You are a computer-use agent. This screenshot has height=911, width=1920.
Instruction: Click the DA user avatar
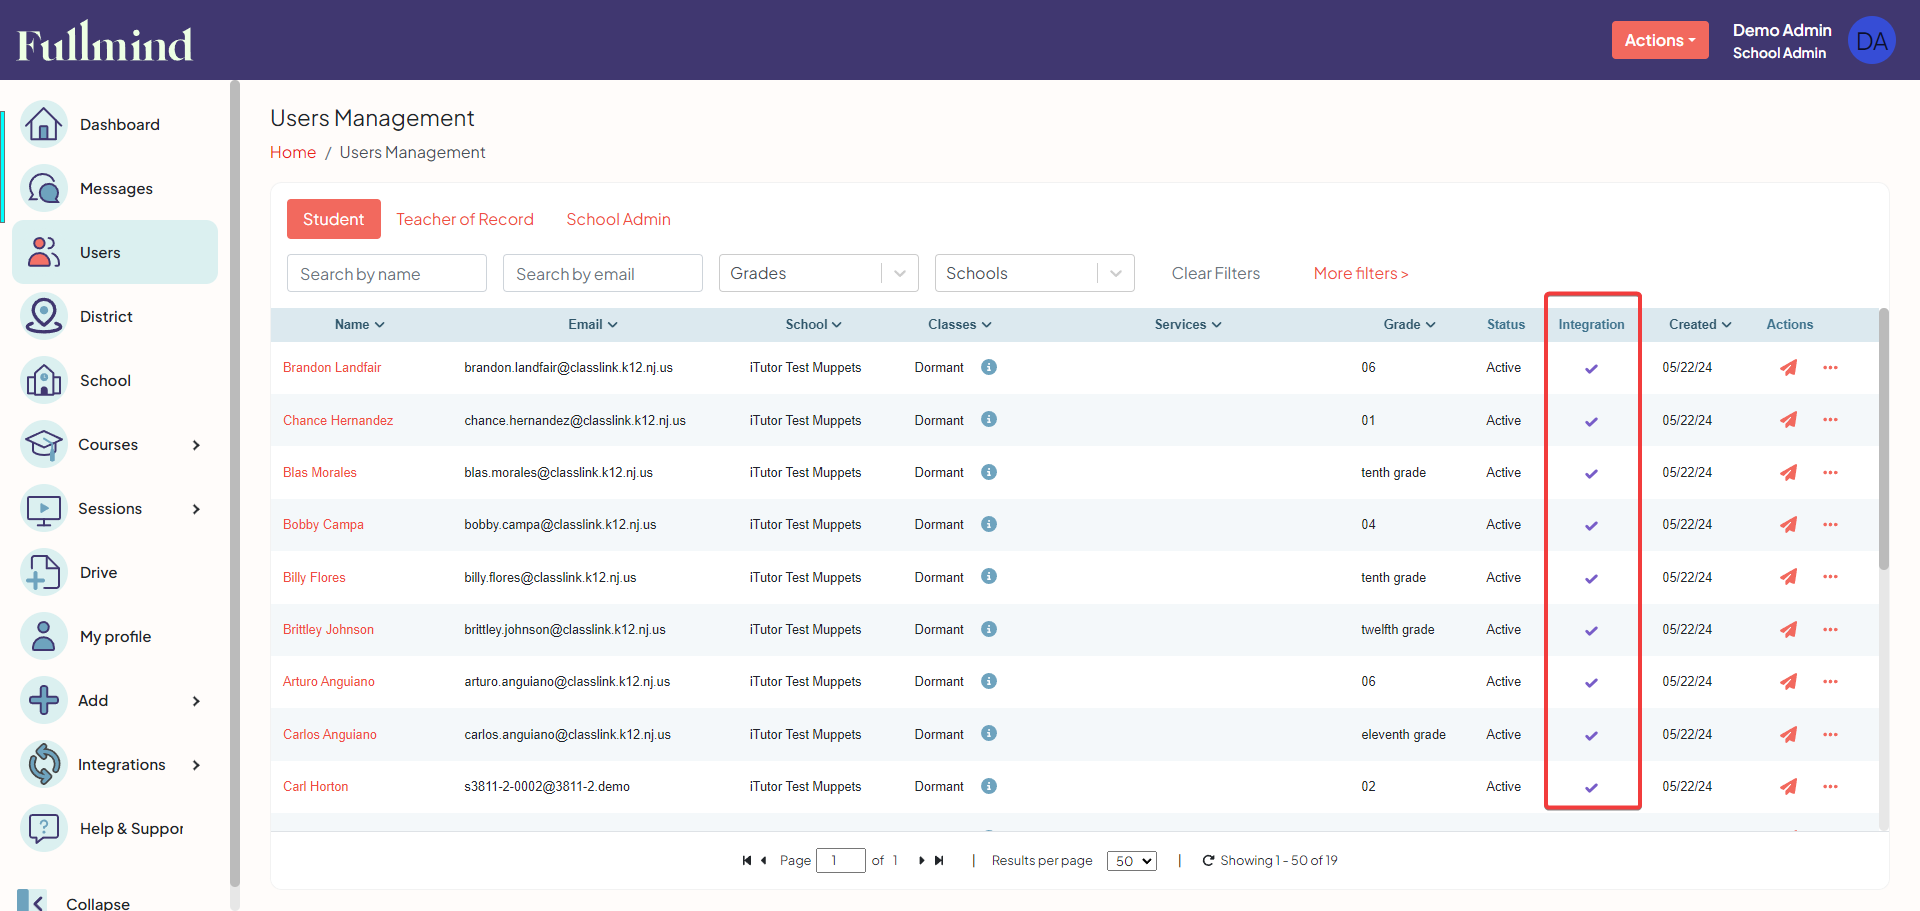tap(1871, 40)
